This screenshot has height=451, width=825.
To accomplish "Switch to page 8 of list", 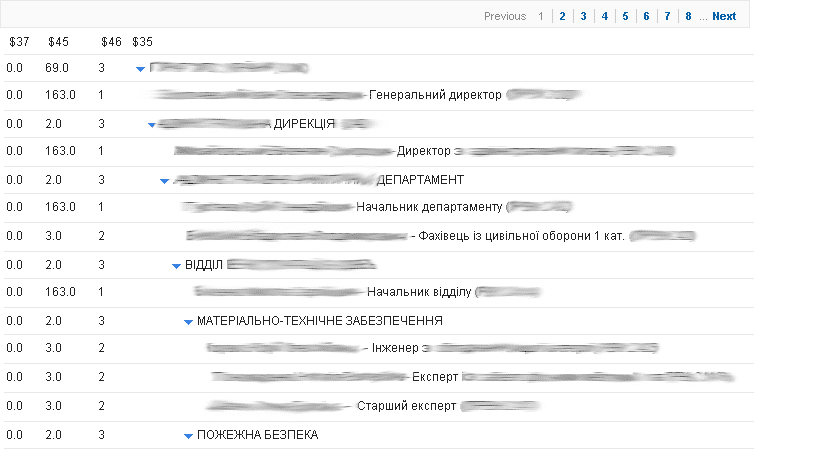I will (x=688, y=16).
